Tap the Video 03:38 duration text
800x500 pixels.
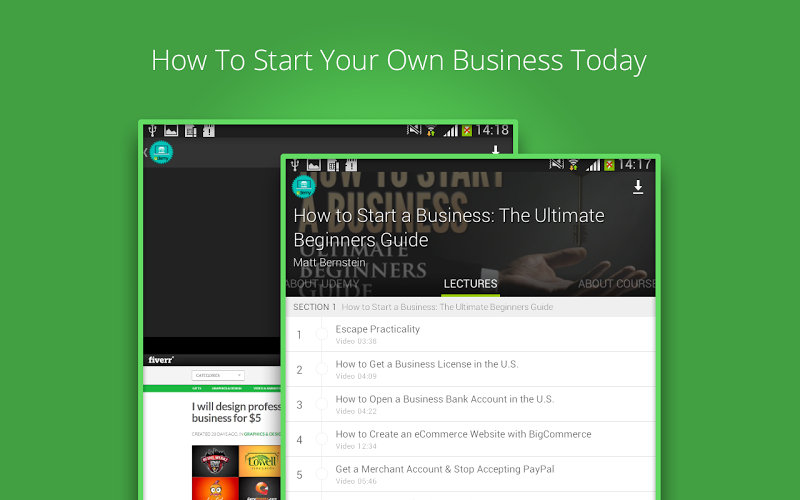pos(356,341)
